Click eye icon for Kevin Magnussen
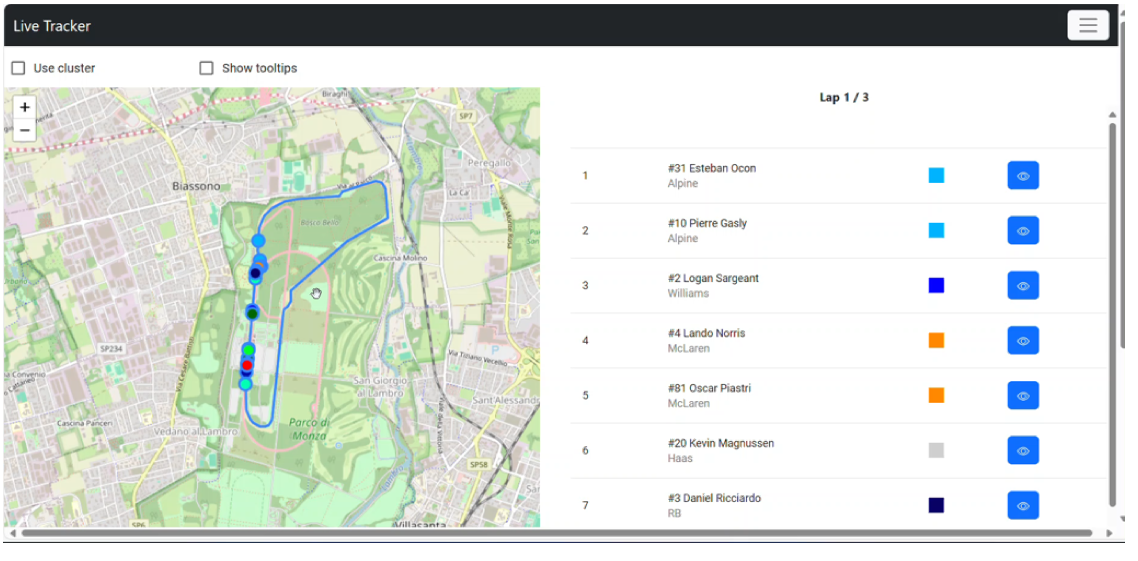Viewport: 1138px width, 561px height. click(1022, 451)
